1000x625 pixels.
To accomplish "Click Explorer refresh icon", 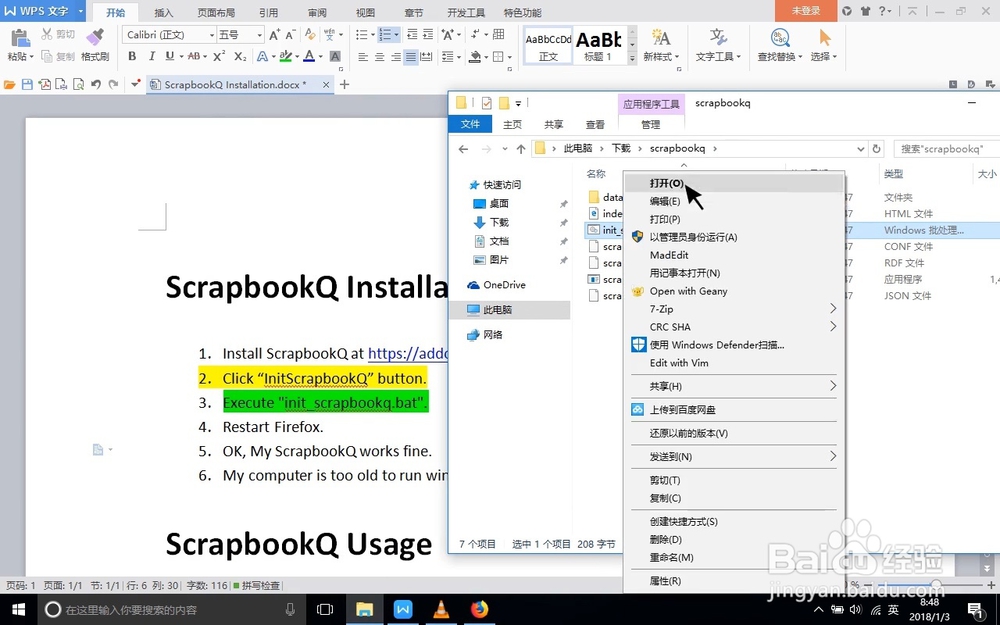I will (x=877, y=149).
